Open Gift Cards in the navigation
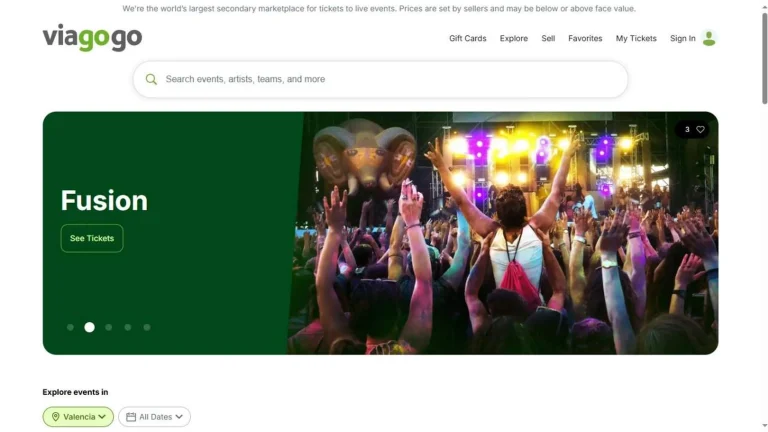Image resolution: width=768 pixels, height=432 pixels. pos(467,38)
